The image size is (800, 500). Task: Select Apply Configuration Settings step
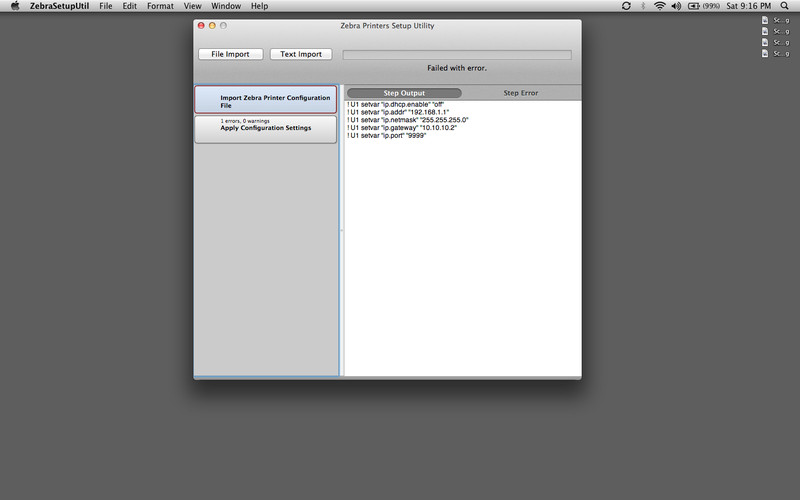pyautogui.click(x=265, y=128)
